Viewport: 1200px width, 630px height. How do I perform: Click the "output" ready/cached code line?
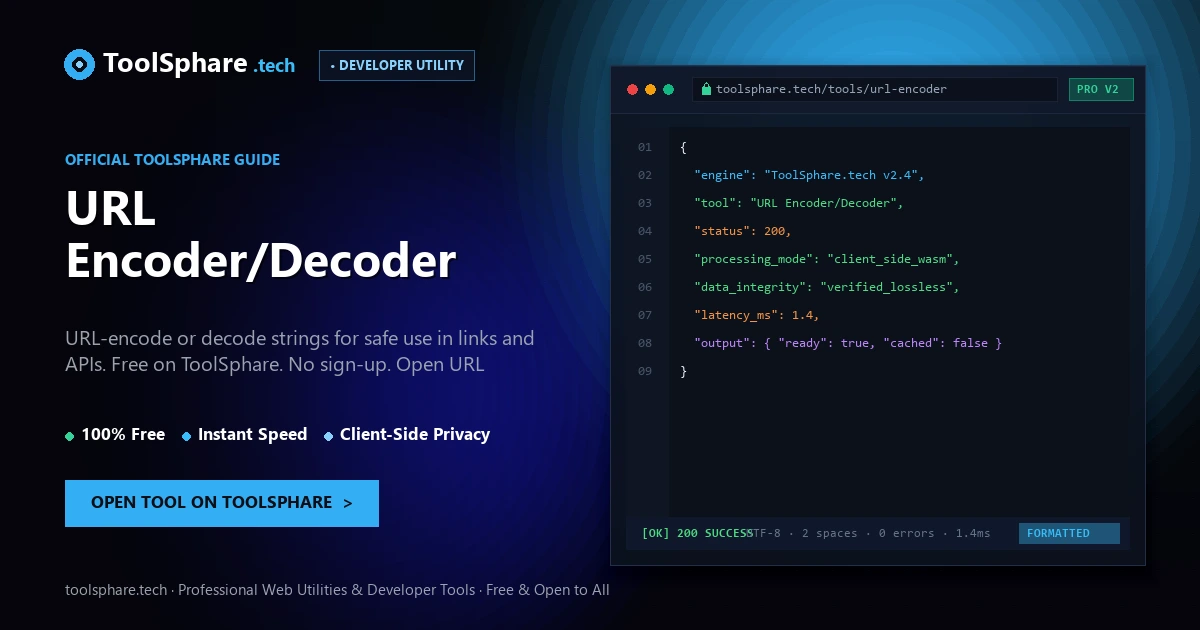click(x=848, y=343)
